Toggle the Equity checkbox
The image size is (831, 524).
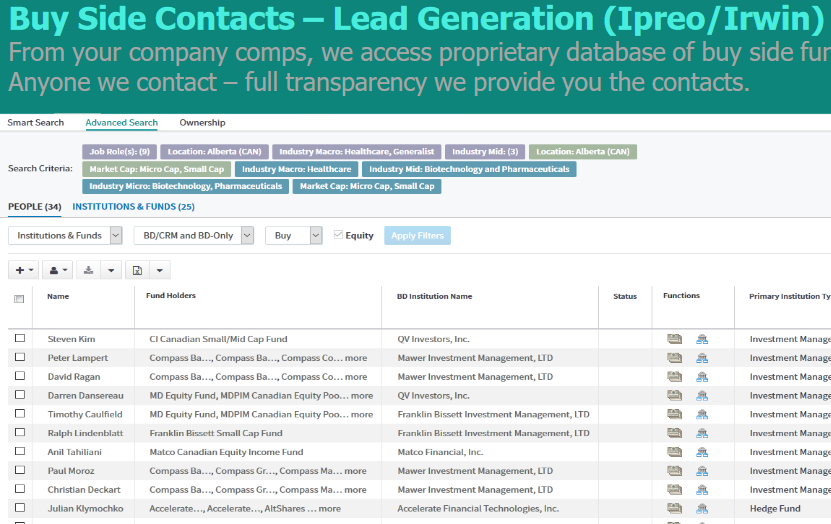(338, 235)
